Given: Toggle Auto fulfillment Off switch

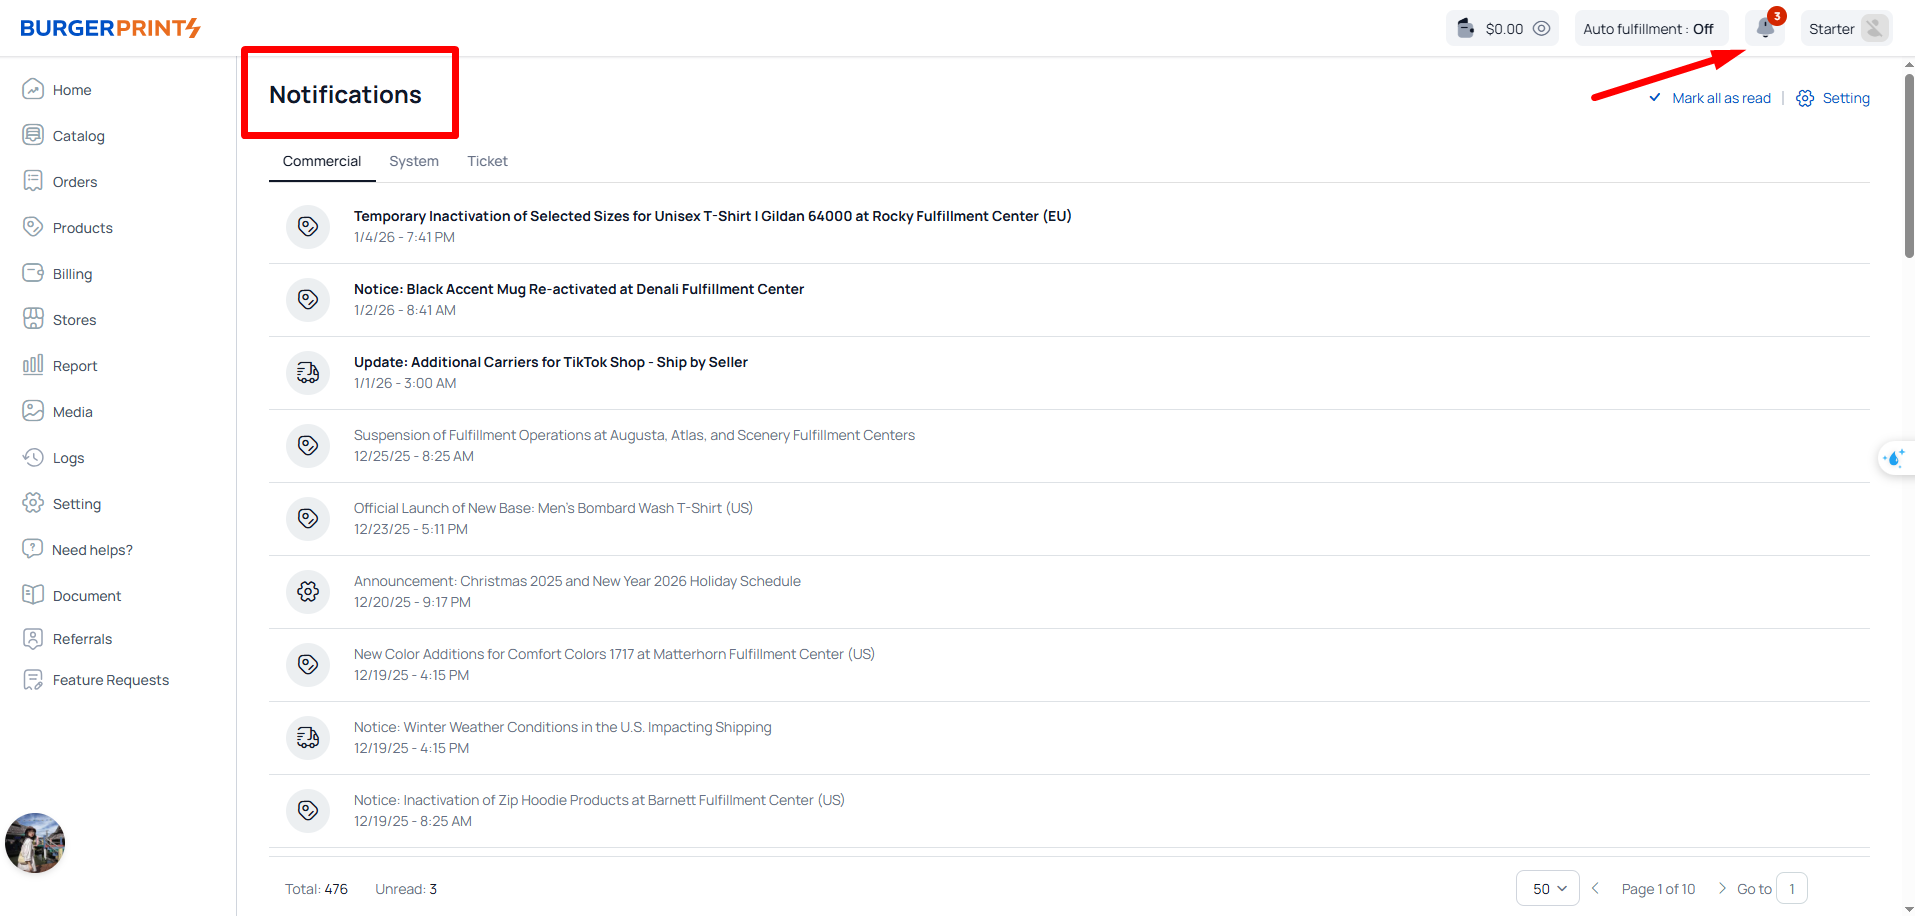Looking at the screenshot, I should tap(1648, 29).
